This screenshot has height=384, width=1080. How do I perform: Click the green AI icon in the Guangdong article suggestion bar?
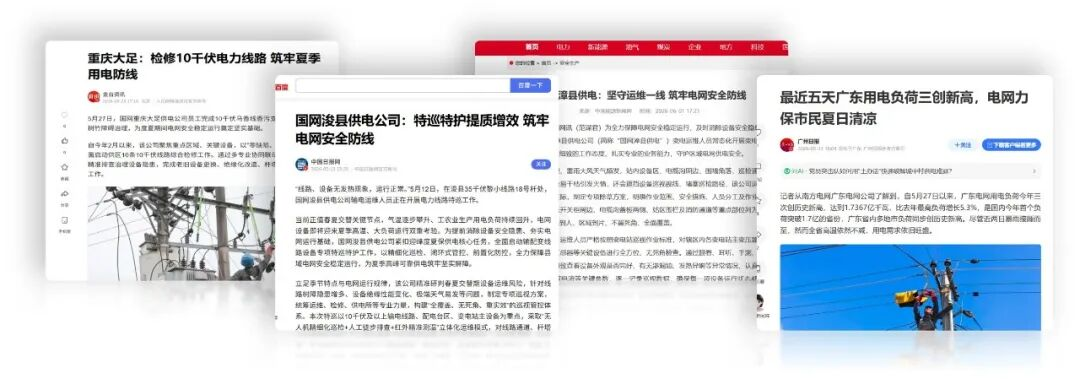788,171
